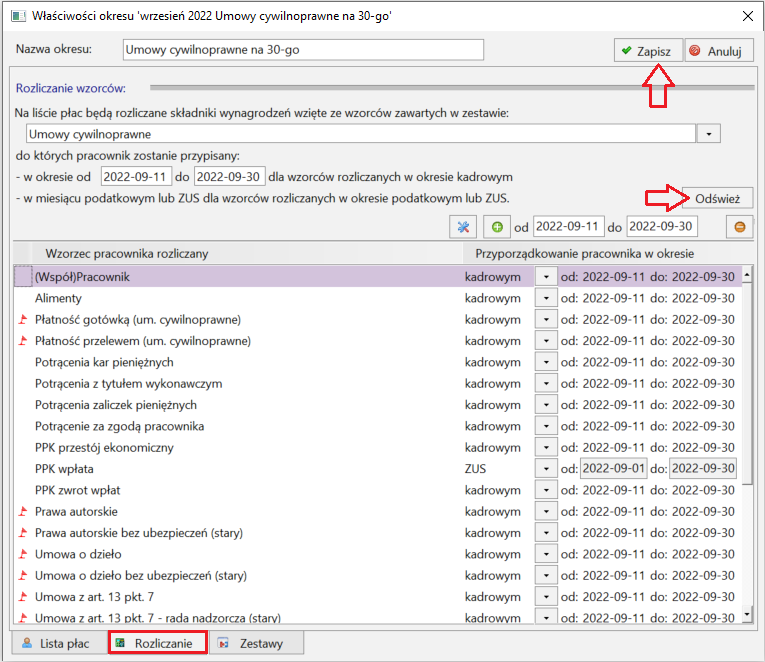Screen dimensions: 765x662
Task: Switch to the Zestawy tab
Action: (x=257, y=643)
